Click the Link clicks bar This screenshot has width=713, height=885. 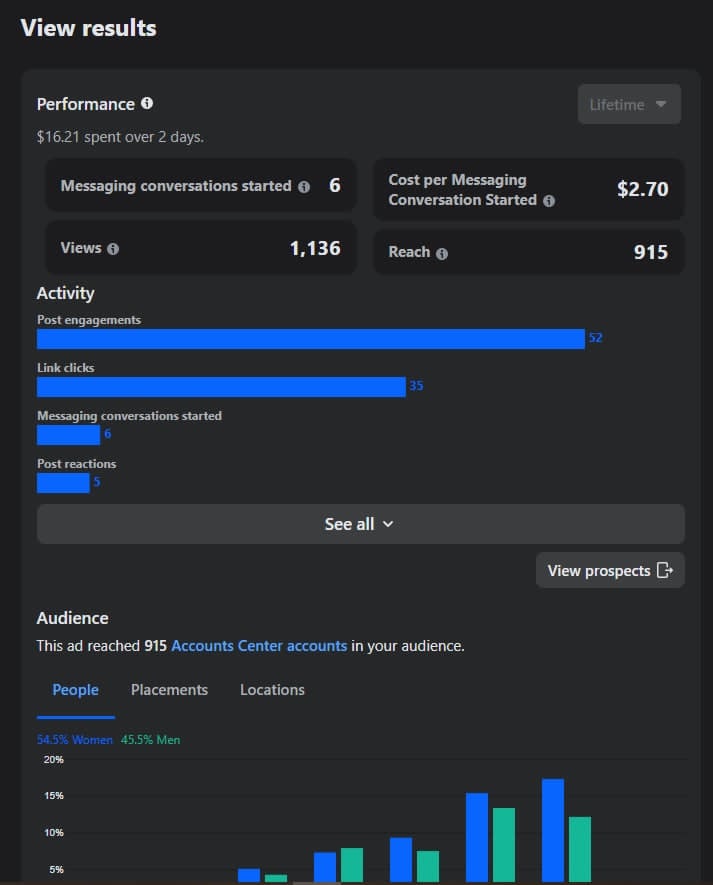221,387
